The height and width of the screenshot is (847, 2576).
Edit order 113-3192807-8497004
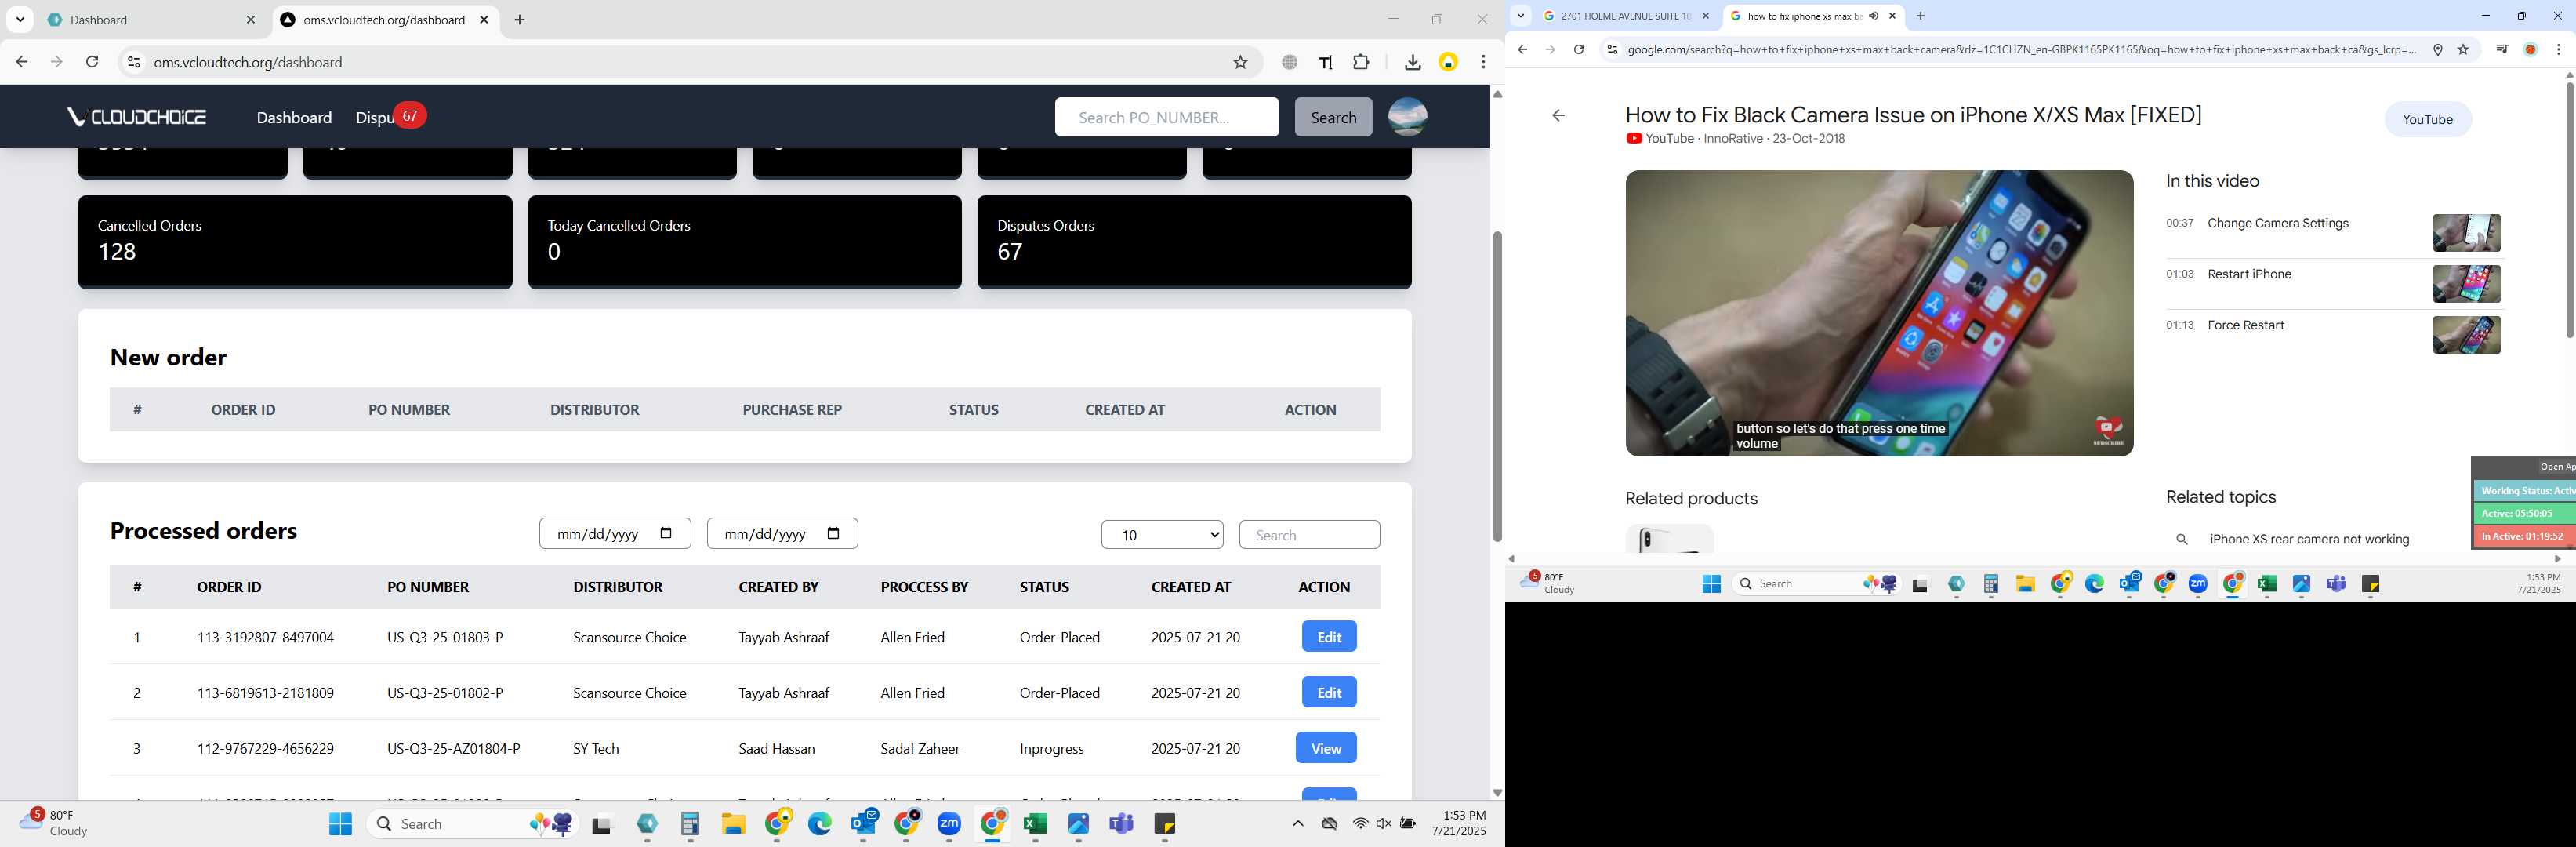point(1329,637)
